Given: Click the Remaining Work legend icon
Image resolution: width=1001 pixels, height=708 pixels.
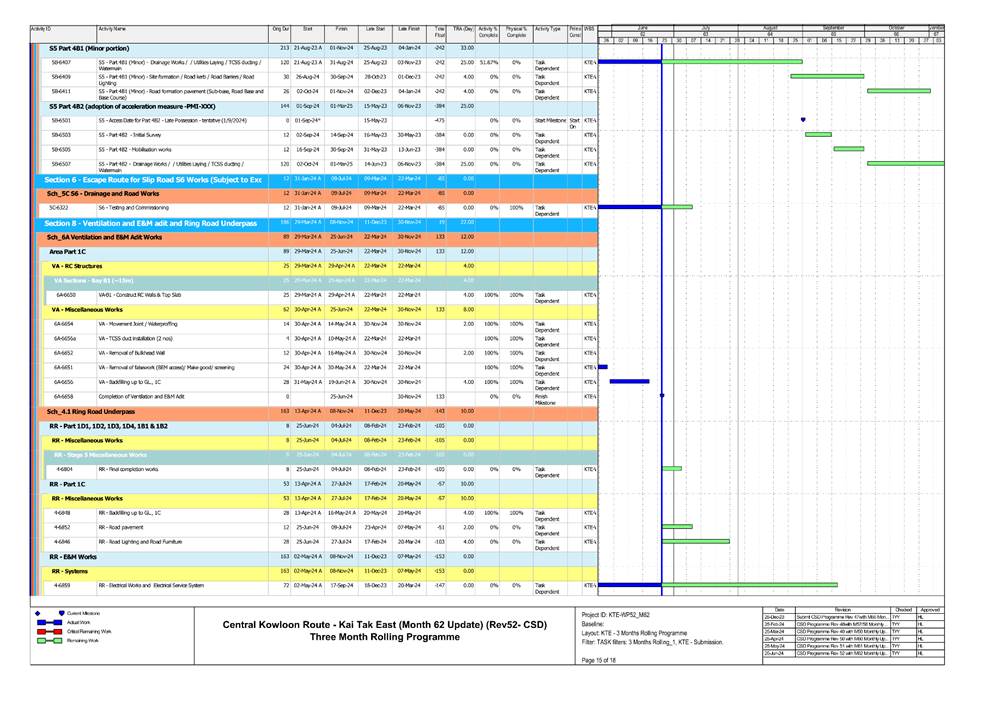Looking at the screenshot, I should [x=48, y=640].
